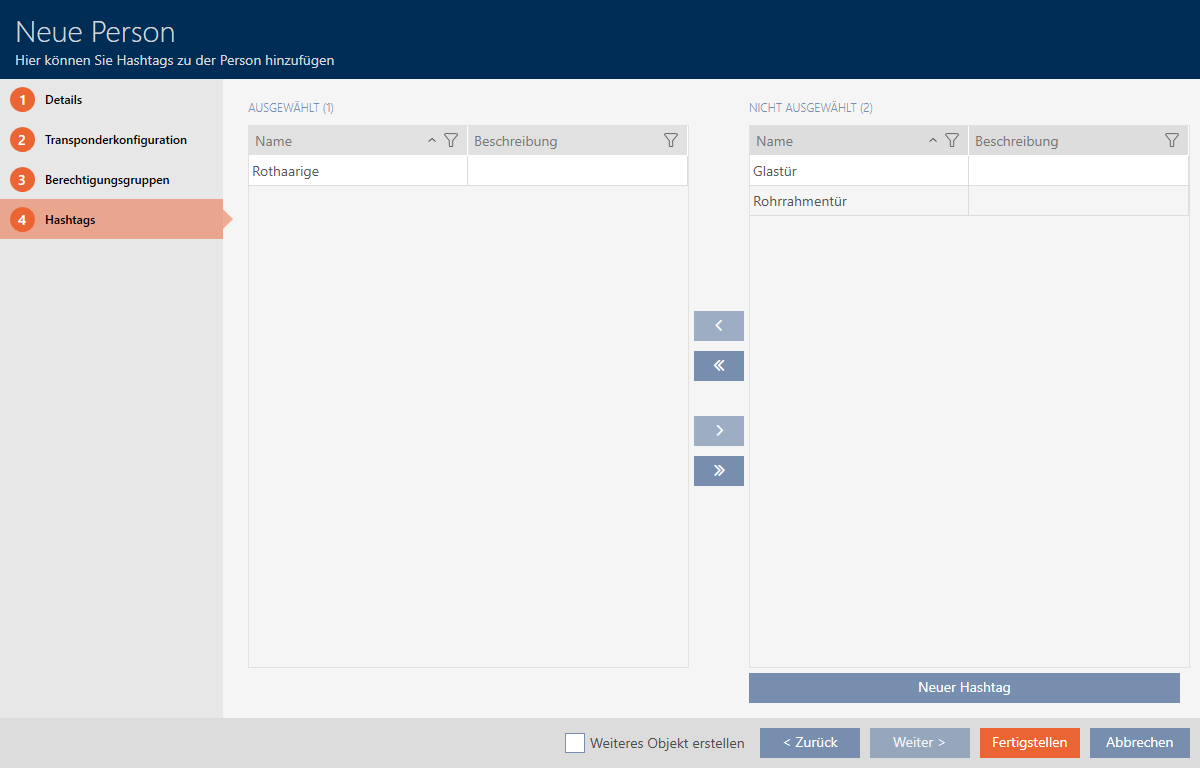Image resolution: width=1200 pixels, height=768 pixels.
Task: Click filter icon on selected Beschreibung column
Action: point(671,141)
